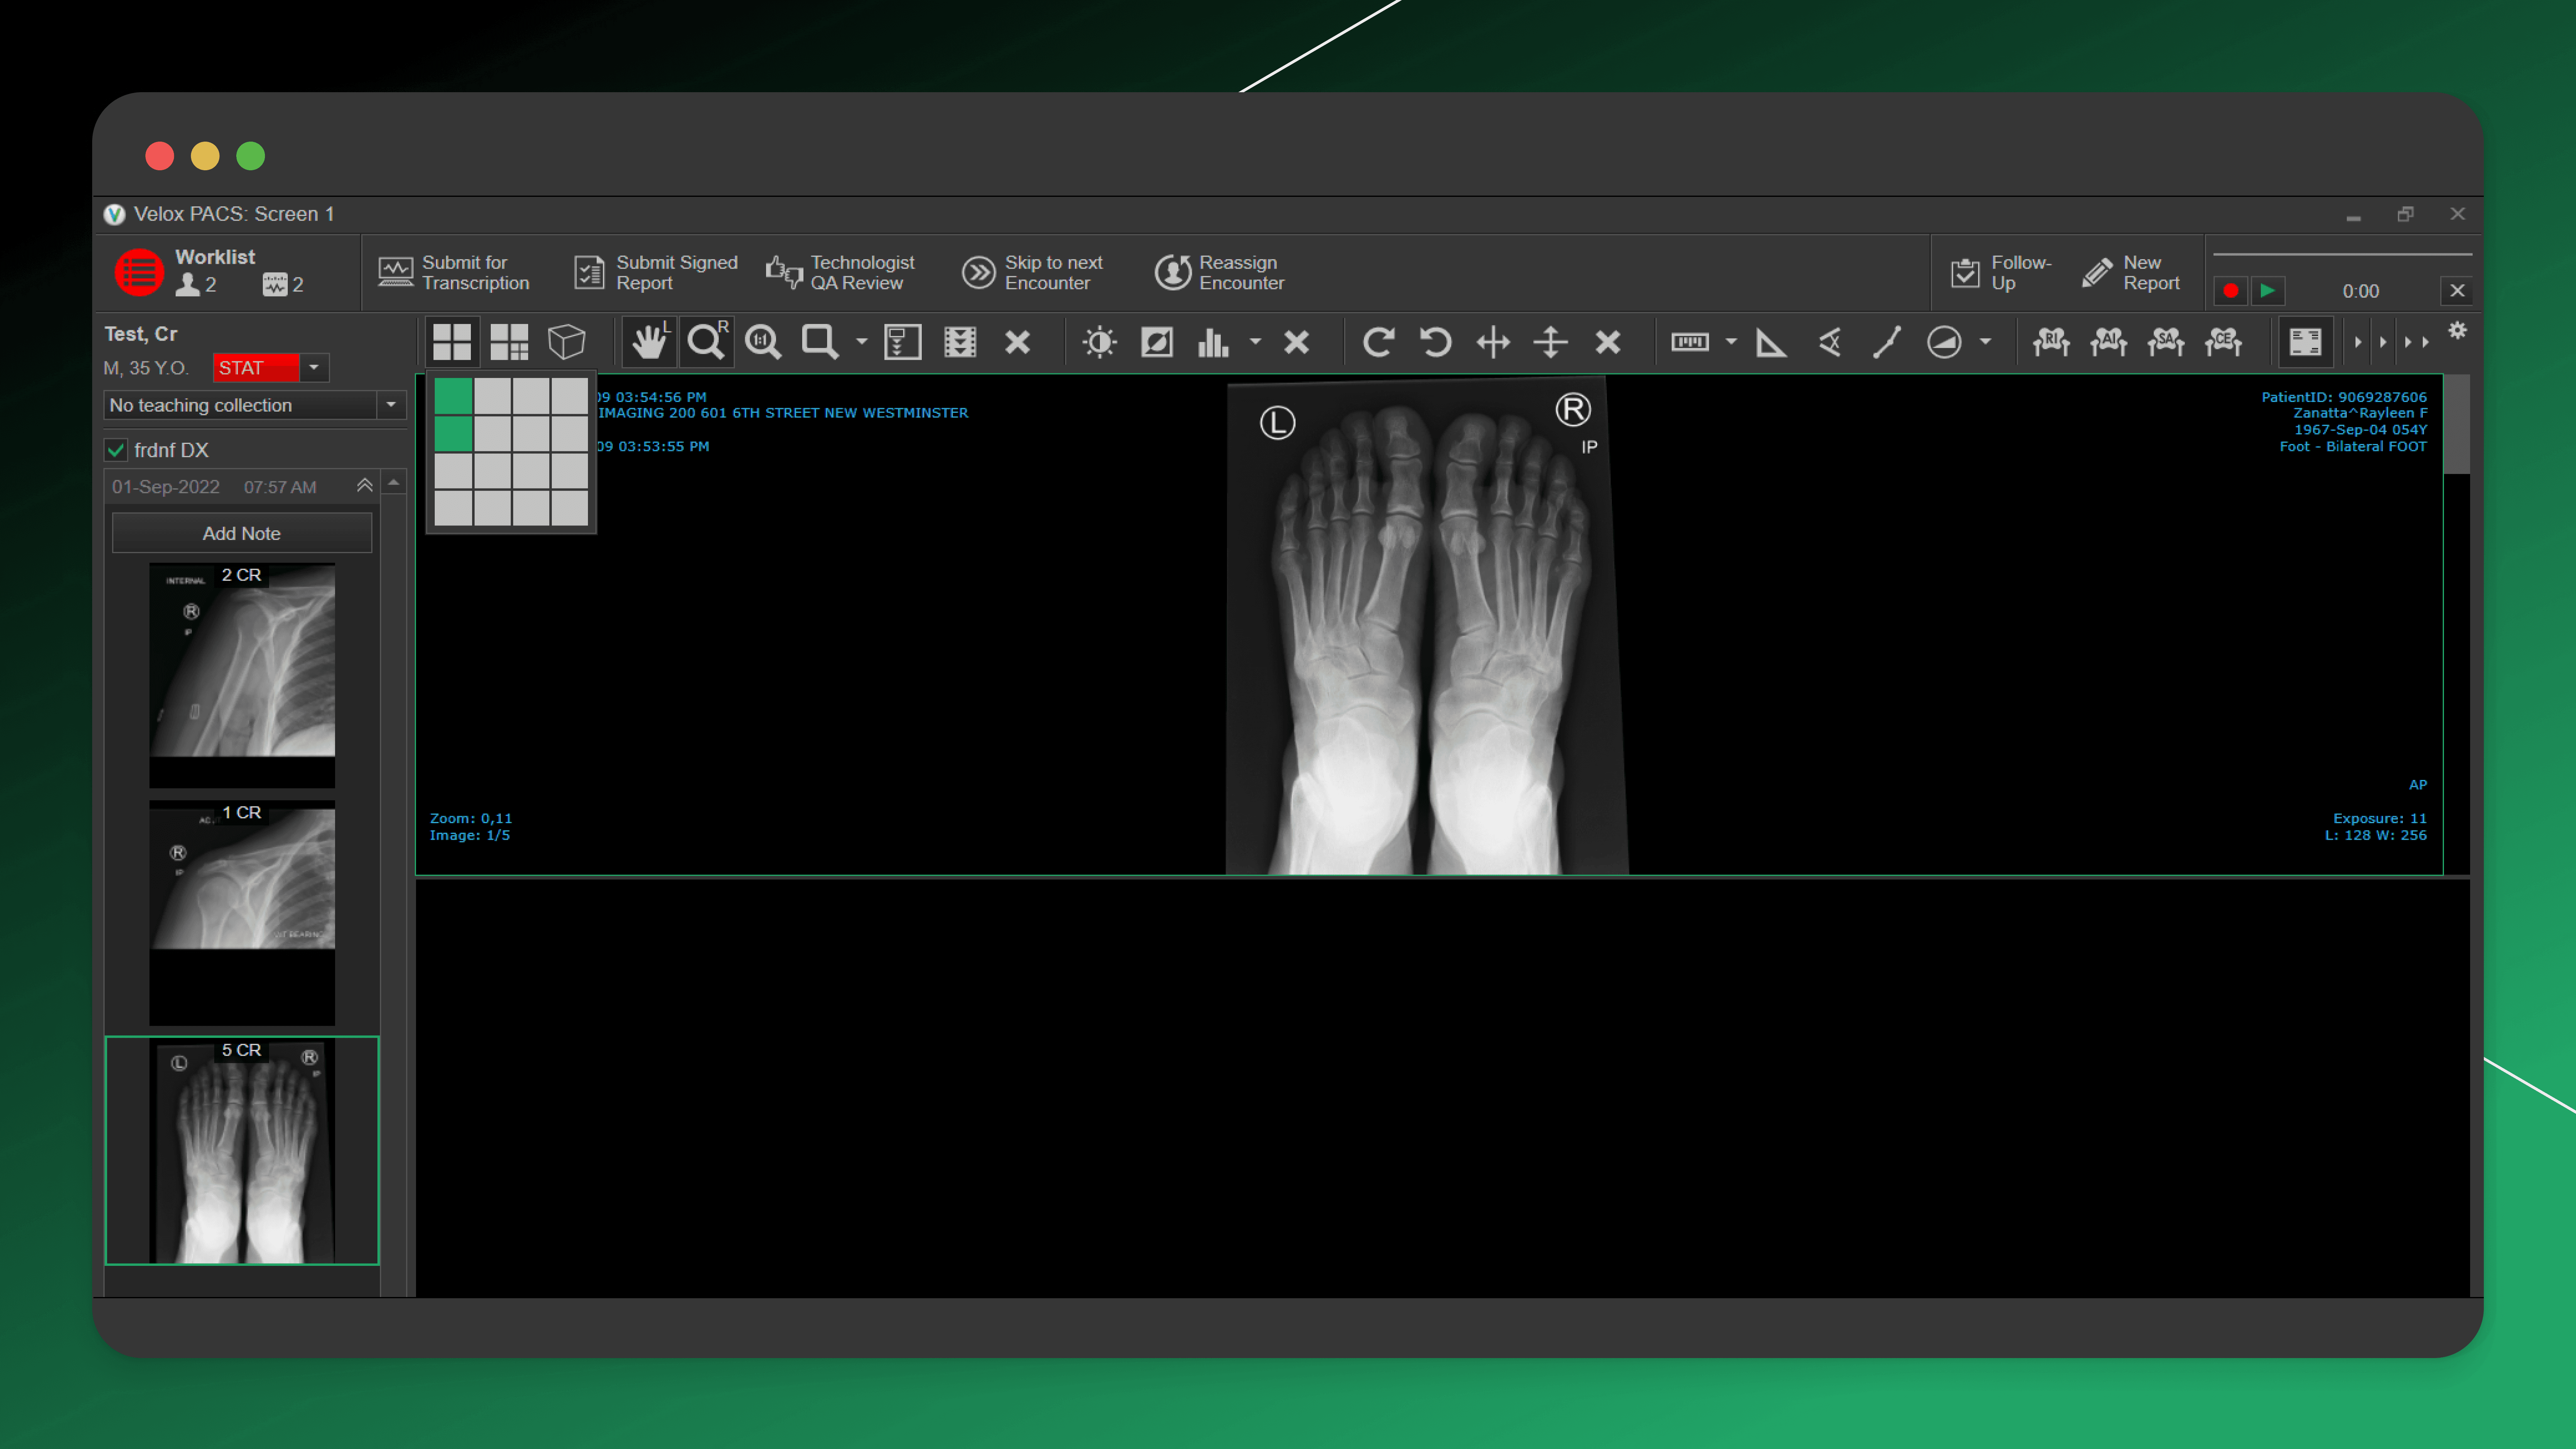
Task: Start recording with the red record button
Action: [2230, 291]
